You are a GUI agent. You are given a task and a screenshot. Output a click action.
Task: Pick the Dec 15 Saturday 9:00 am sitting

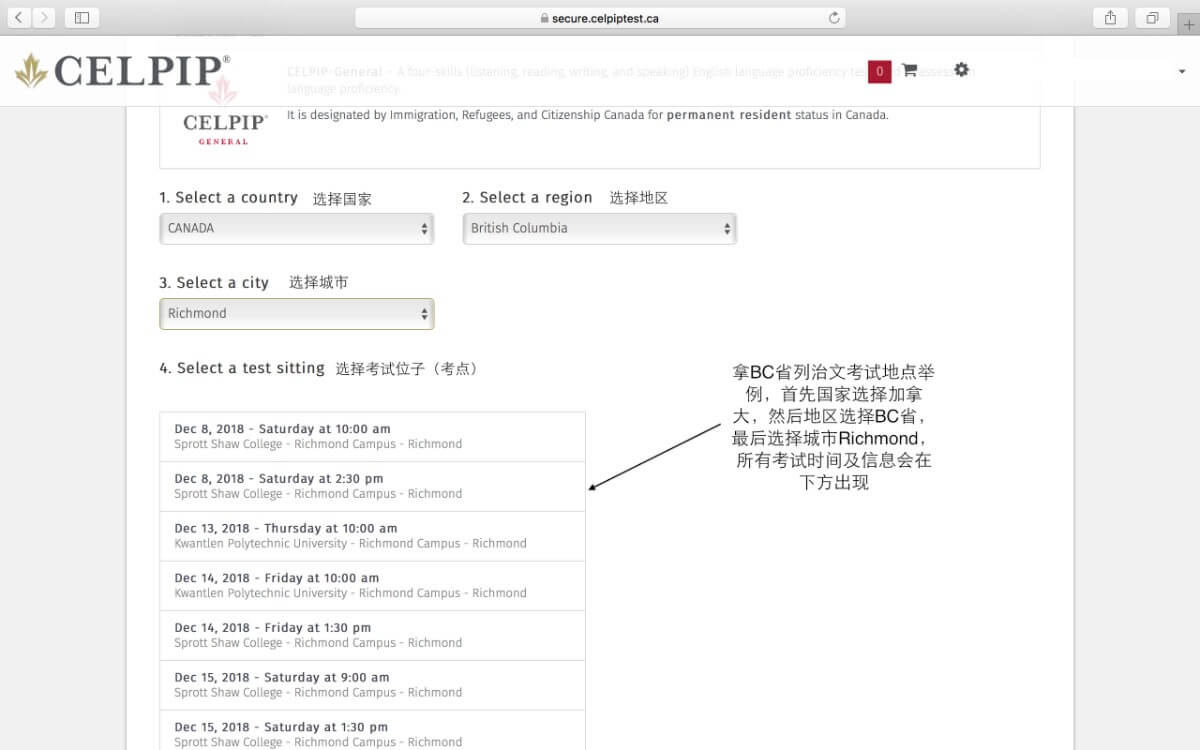372,685
